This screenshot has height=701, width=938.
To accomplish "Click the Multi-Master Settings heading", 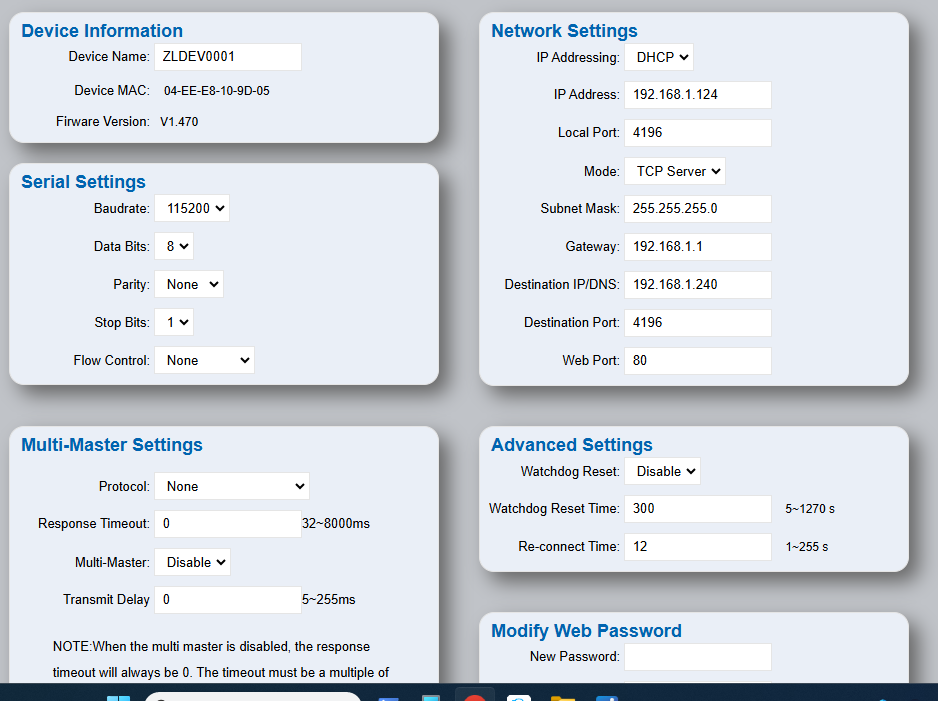I will click(112, 445).
